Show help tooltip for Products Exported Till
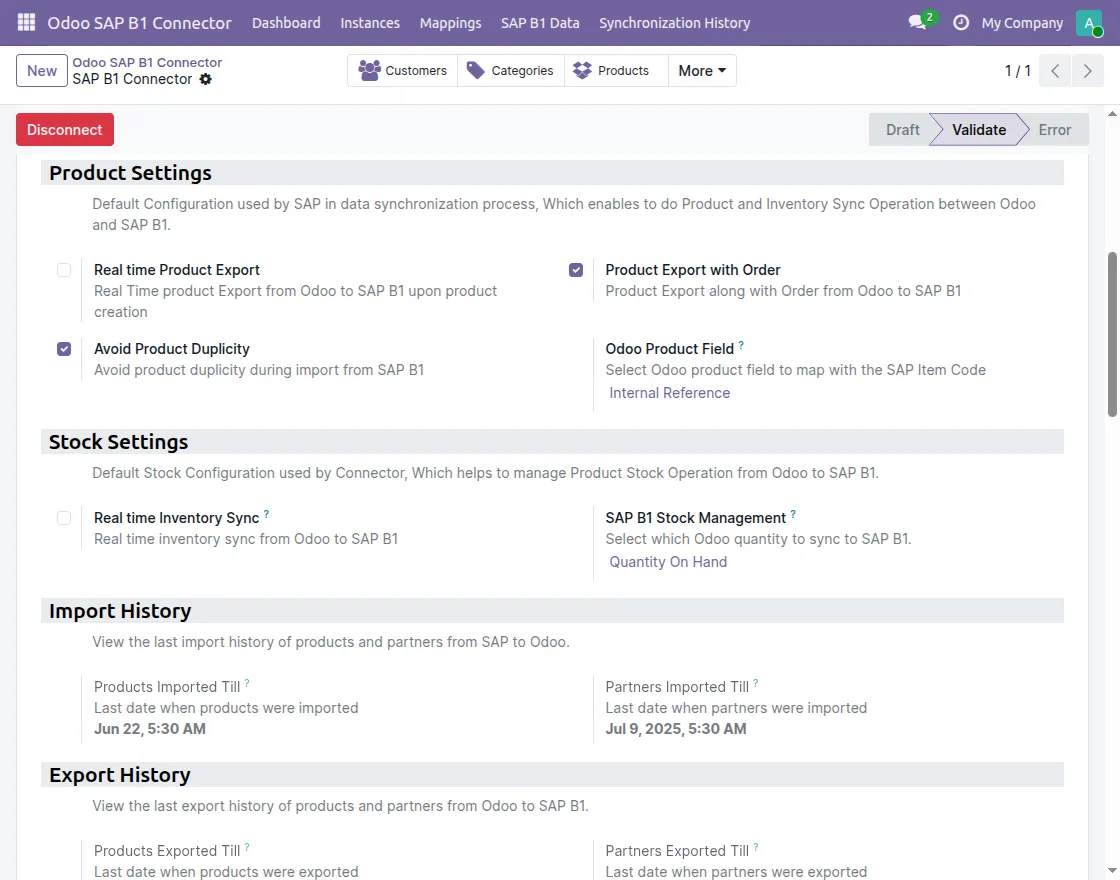The height and width of the screenshot is (880, 1120). coord(247,846)
